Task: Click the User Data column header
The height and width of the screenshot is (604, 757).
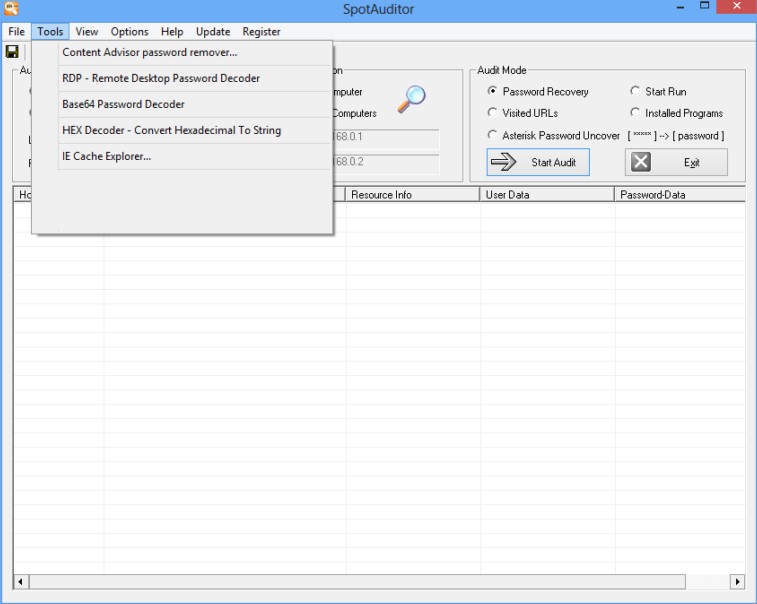Action: 547,195
